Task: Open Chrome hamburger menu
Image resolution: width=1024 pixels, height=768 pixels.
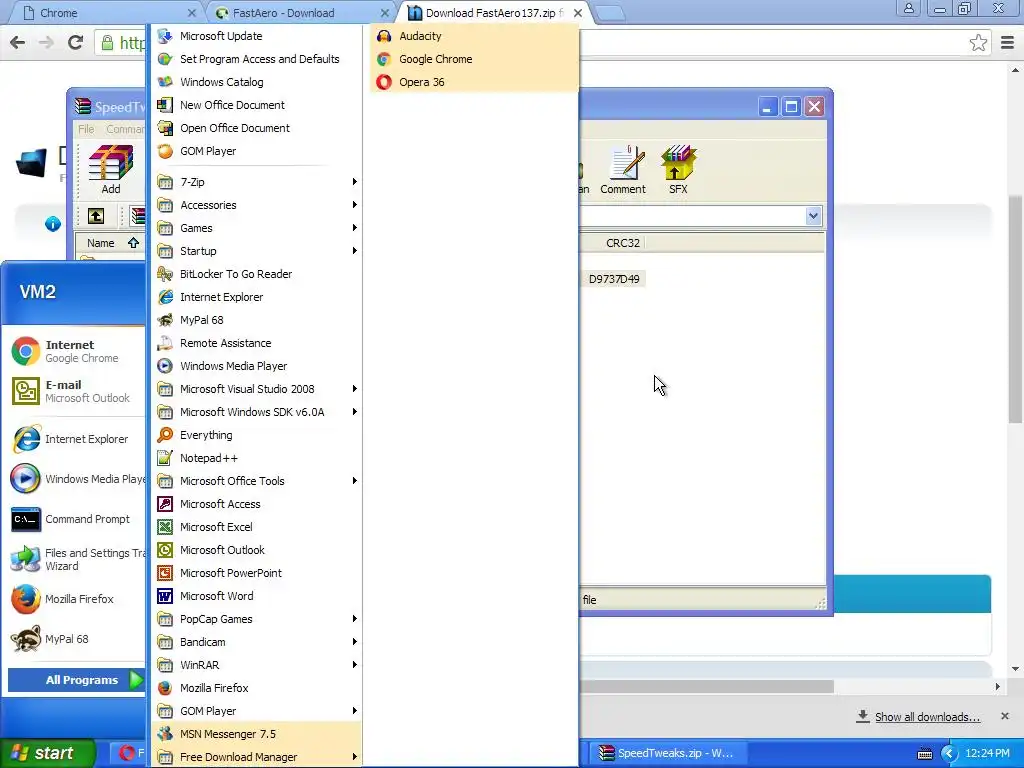Action: click(1007, 43)
